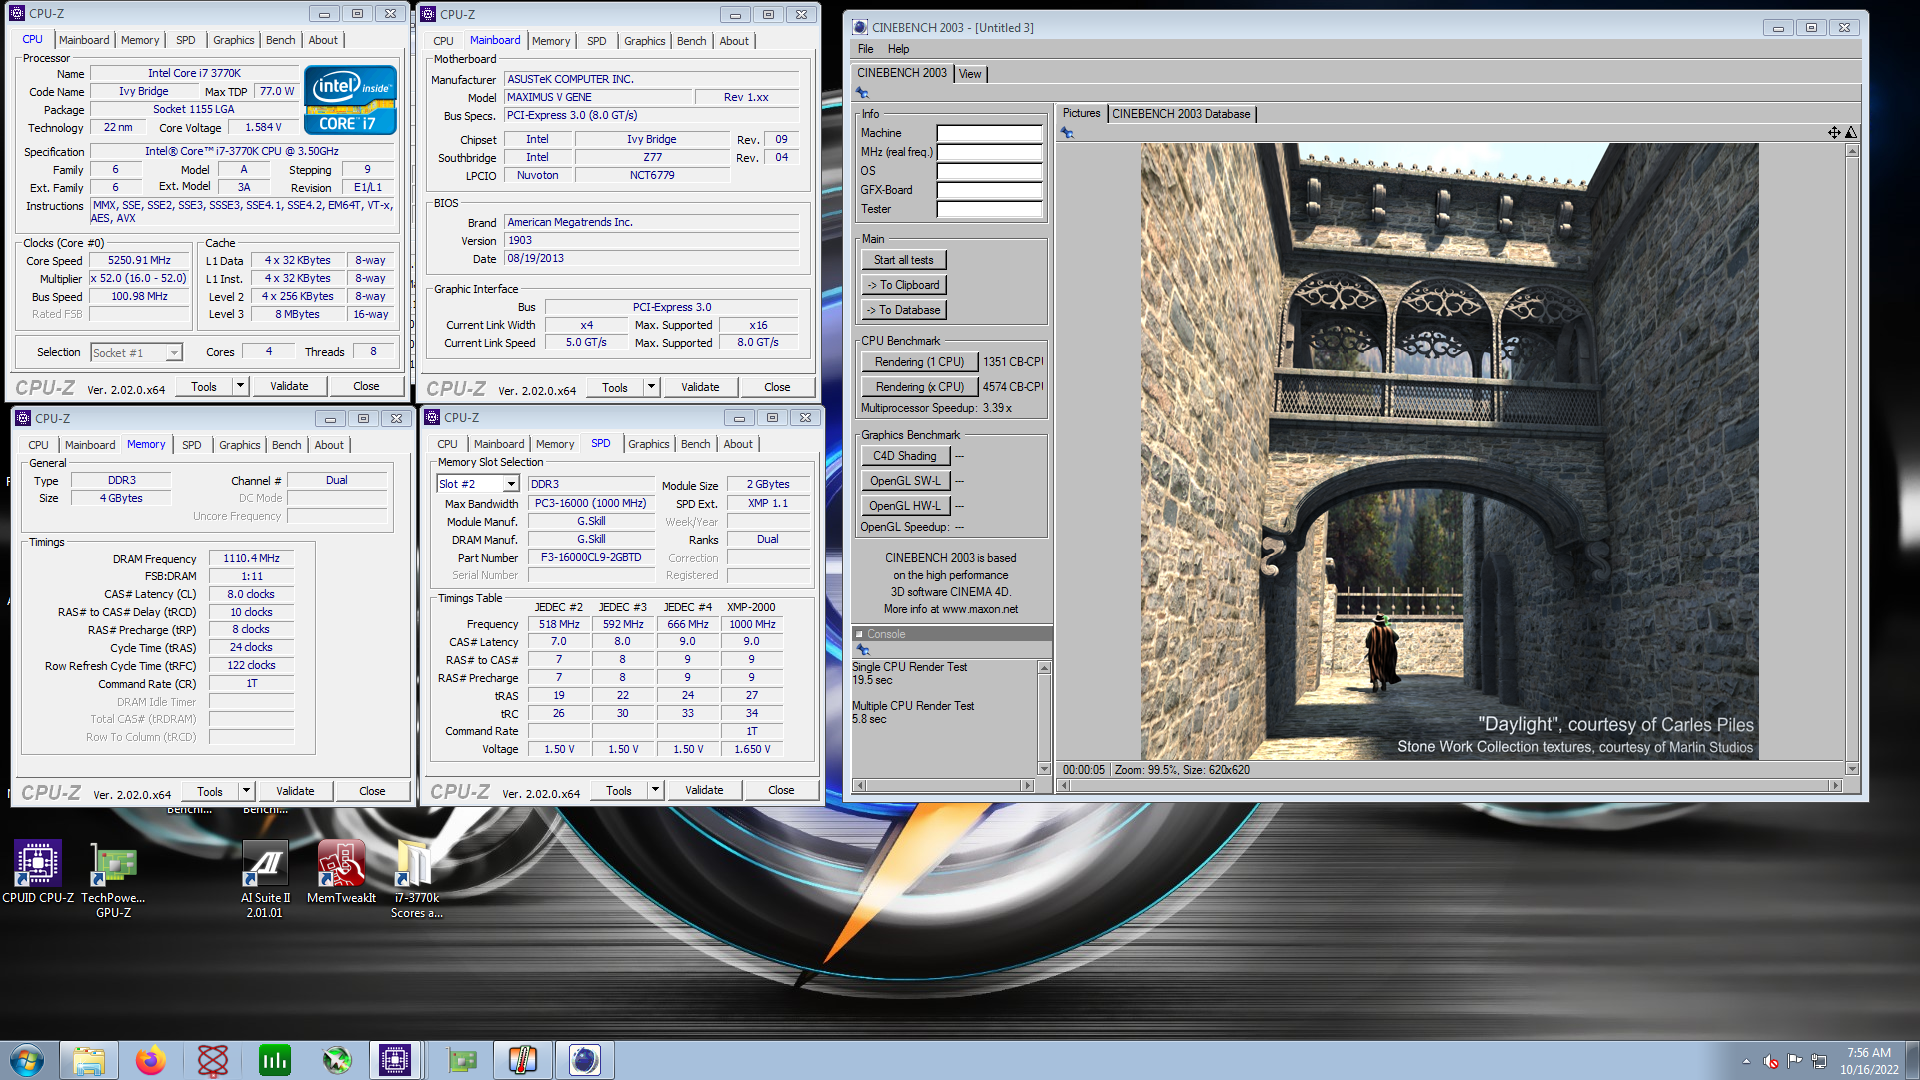Open Tools dropdown arrow in CPU-Z SPD window

pyautogui.click(x=655, y=790)
